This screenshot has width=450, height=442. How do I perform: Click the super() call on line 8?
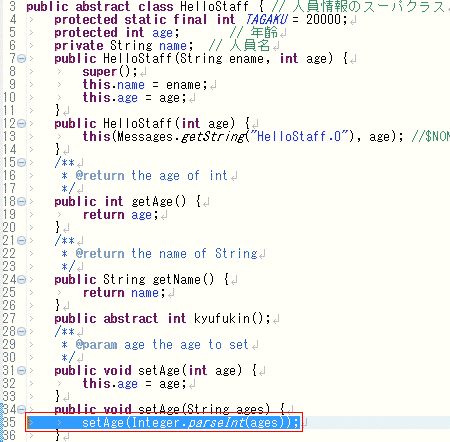(x=110, y=72)
